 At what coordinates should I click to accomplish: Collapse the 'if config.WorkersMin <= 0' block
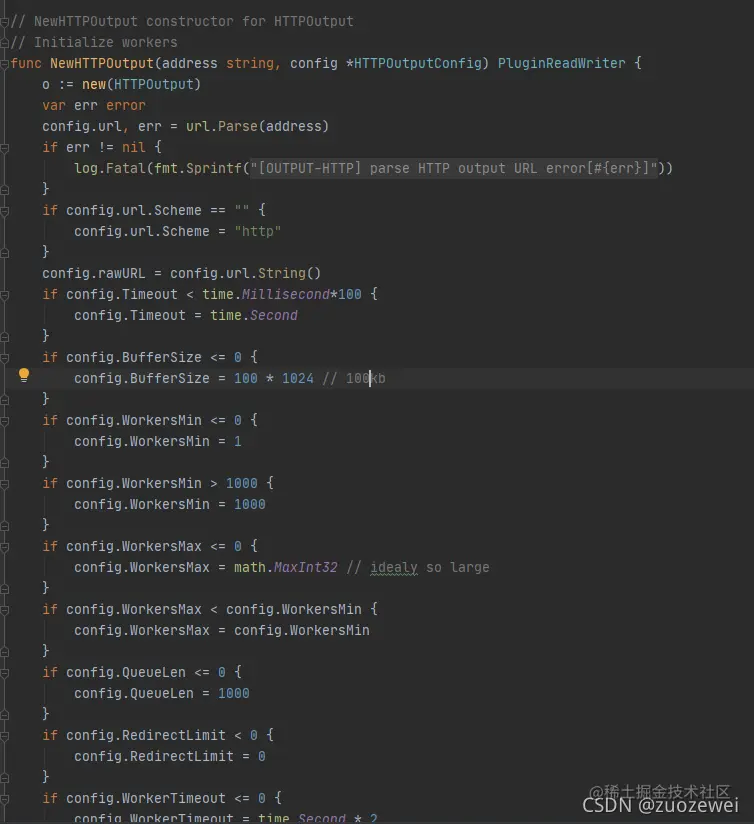point(5,421)
